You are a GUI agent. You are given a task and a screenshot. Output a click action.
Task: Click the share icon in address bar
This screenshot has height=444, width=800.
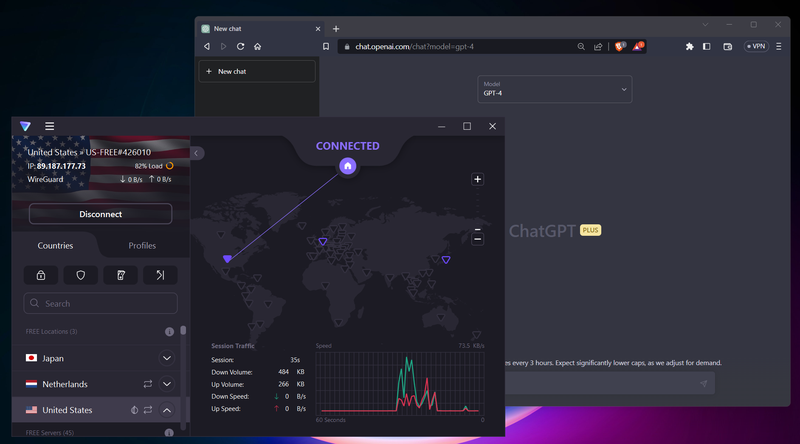click(598, 46)
